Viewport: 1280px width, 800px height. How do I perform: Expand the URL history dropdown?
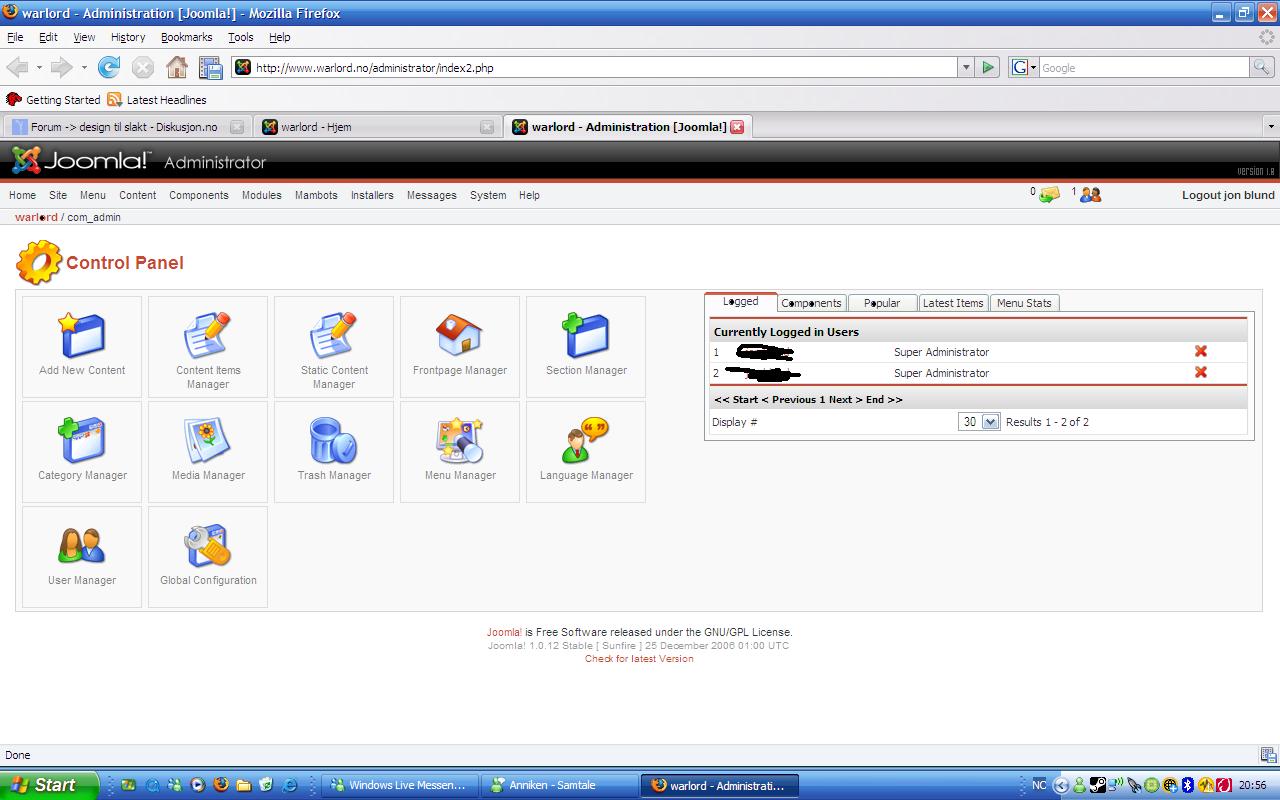click(x=965, y=67)
